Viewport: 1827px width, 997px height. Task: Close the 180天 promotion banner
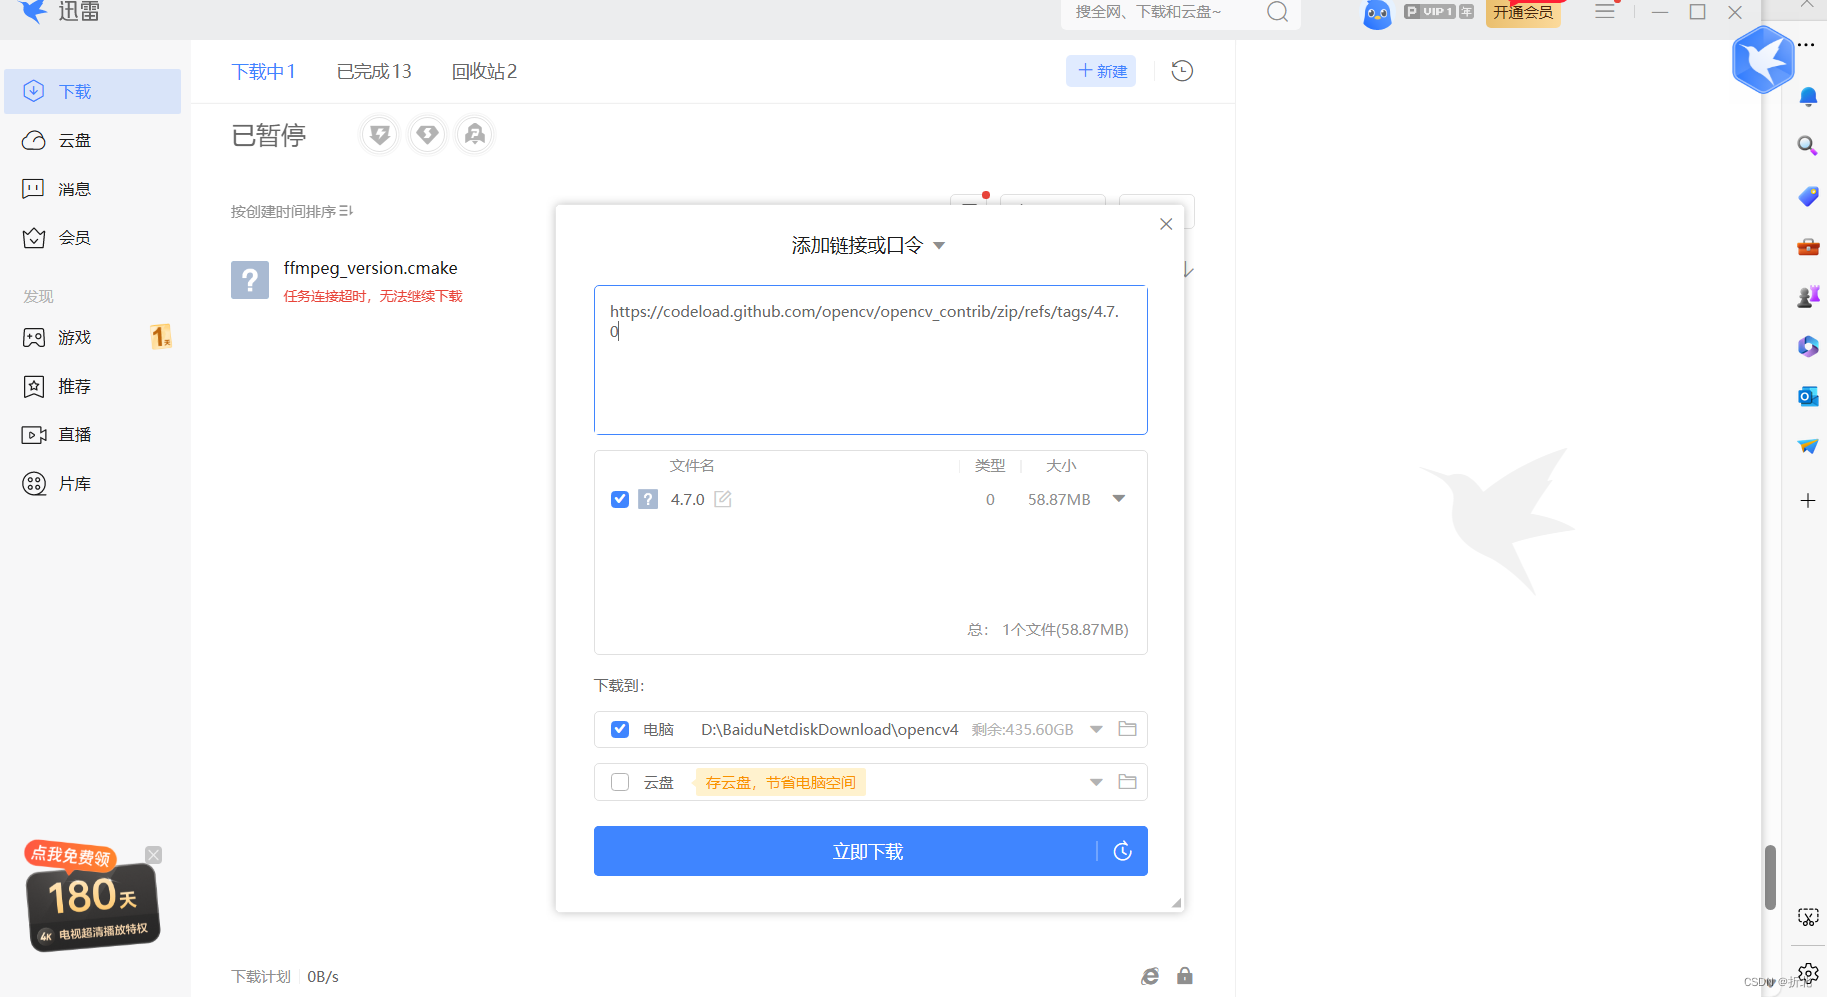coord(153,855)
